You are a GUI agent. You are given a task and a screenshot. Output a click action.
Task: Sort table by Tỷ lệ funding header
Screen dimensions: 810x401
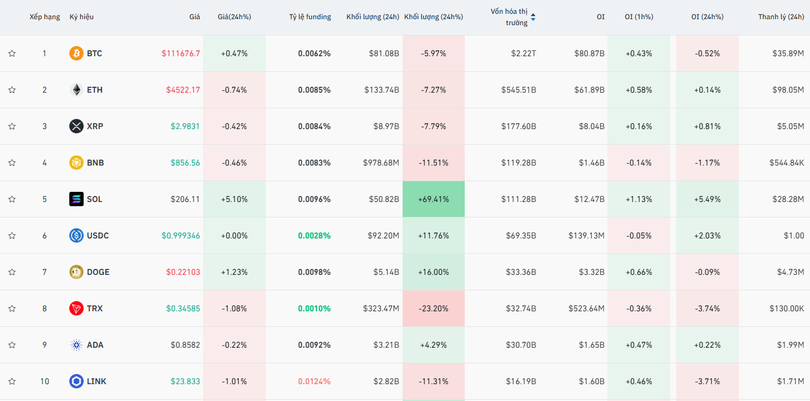(x=310, y=17)
